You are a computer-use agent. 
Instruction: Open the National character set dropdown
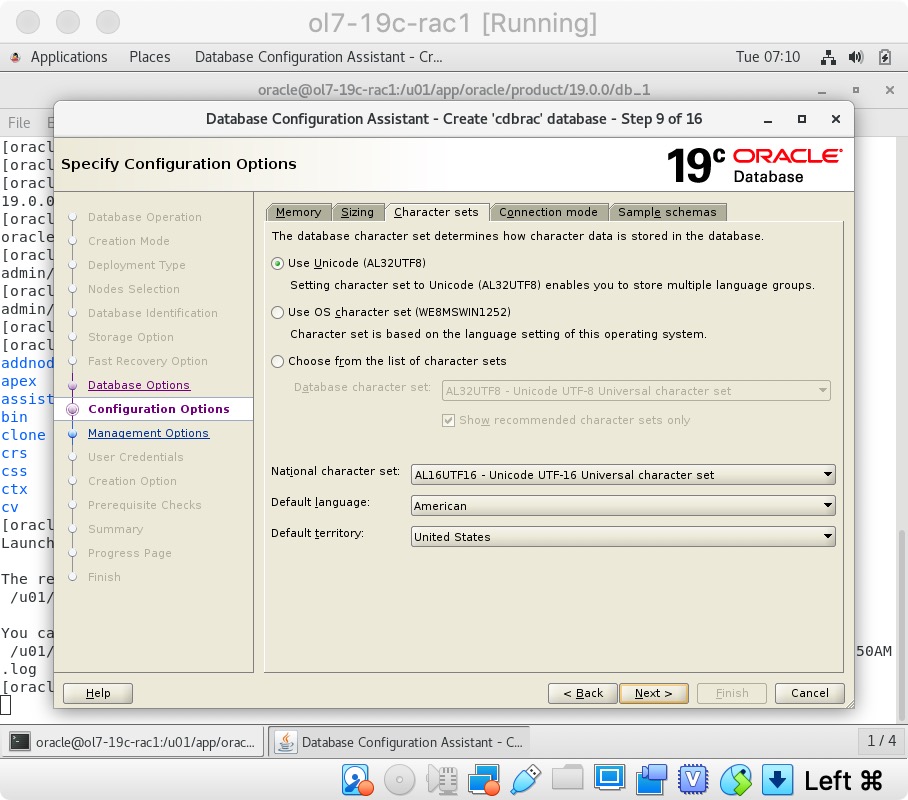point(623,475)
